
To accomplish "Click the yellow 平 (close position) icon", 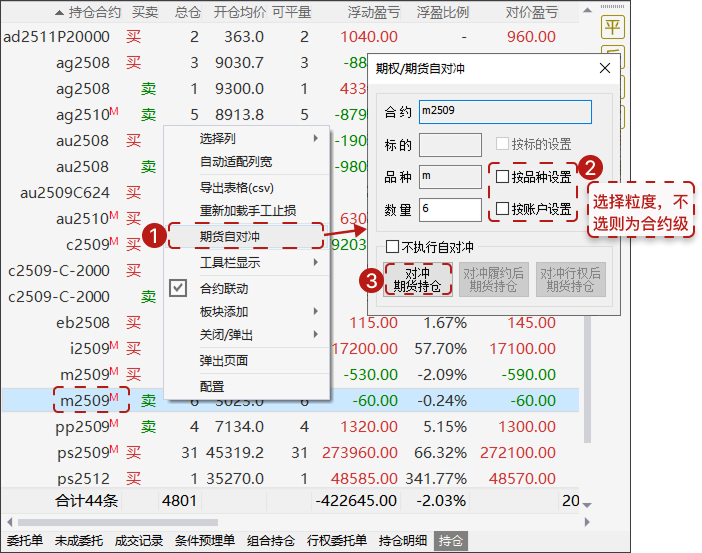I will pos(612,27).
